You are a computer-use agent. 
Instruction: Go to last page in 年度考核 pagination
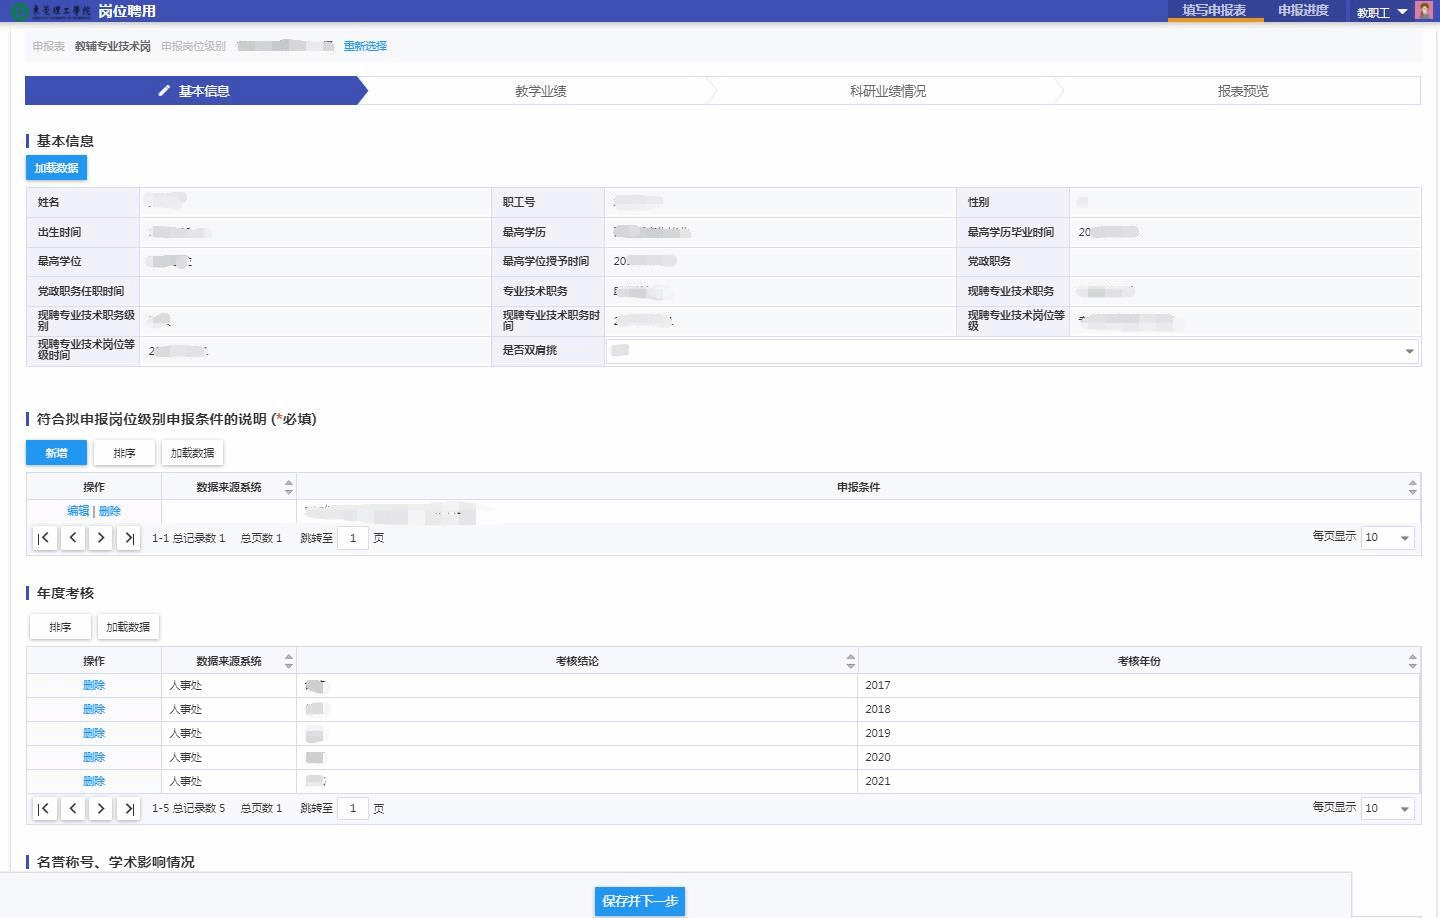(x=128, y=808)
